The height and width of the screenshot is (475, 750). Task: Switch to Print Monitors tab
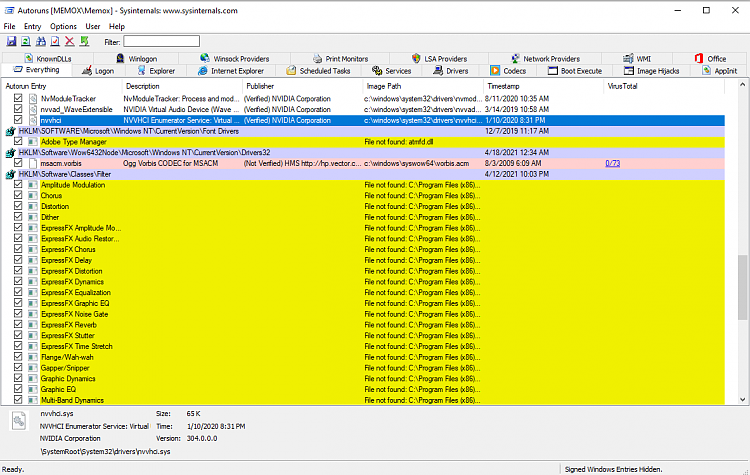click(x=341, y=58)
